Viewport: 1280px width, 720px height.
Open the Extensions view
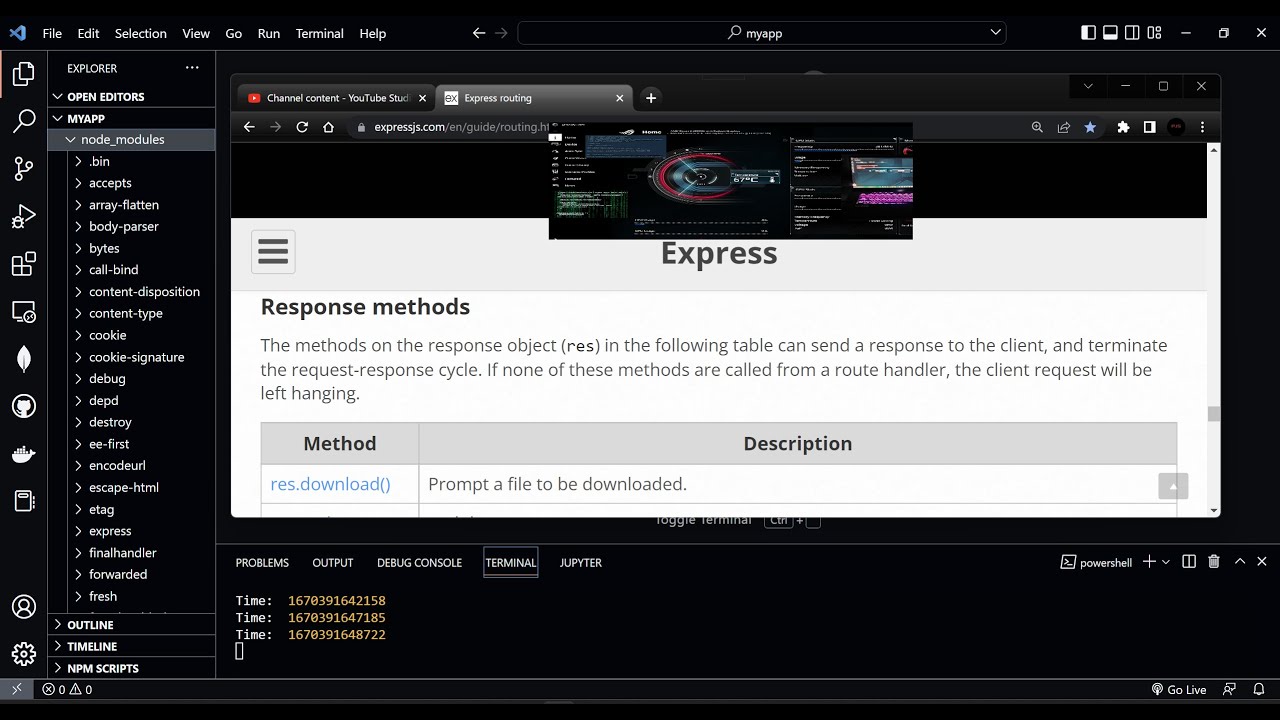(24, 265)
